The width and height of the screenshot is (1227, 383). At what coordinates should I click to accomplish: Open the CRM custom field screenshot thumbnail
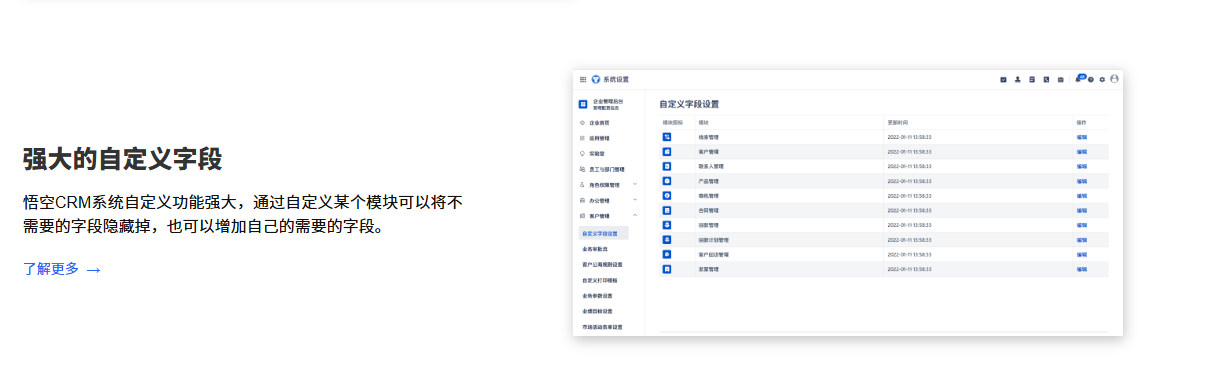click(848, 202)
